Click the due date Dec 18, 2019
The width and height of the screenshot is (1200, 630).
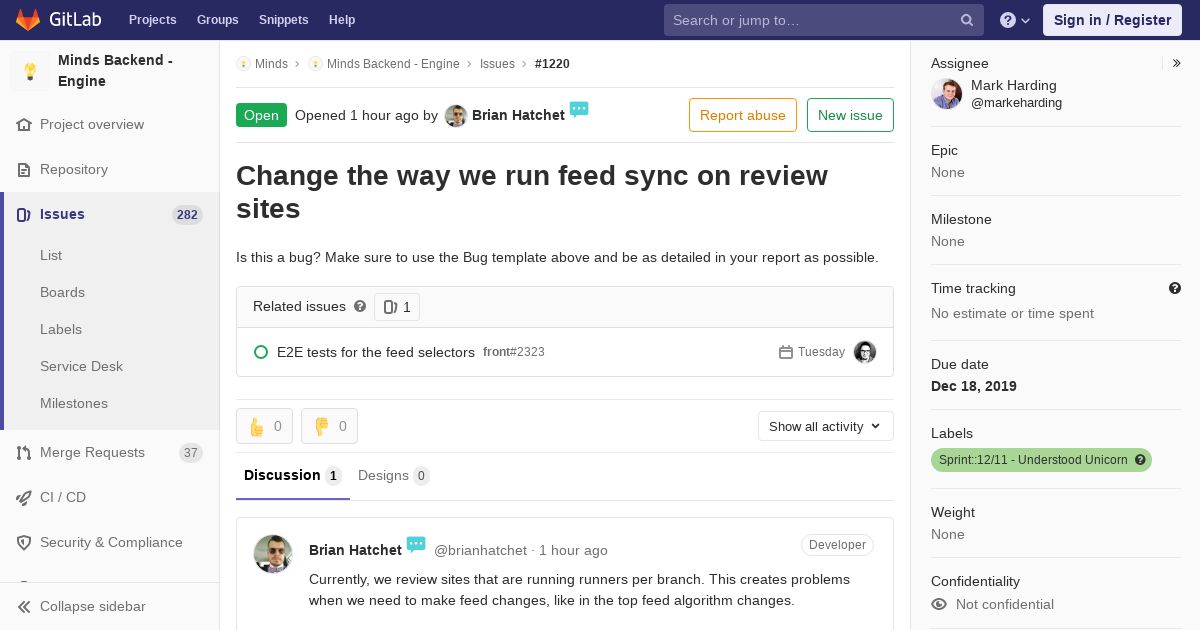974,387
